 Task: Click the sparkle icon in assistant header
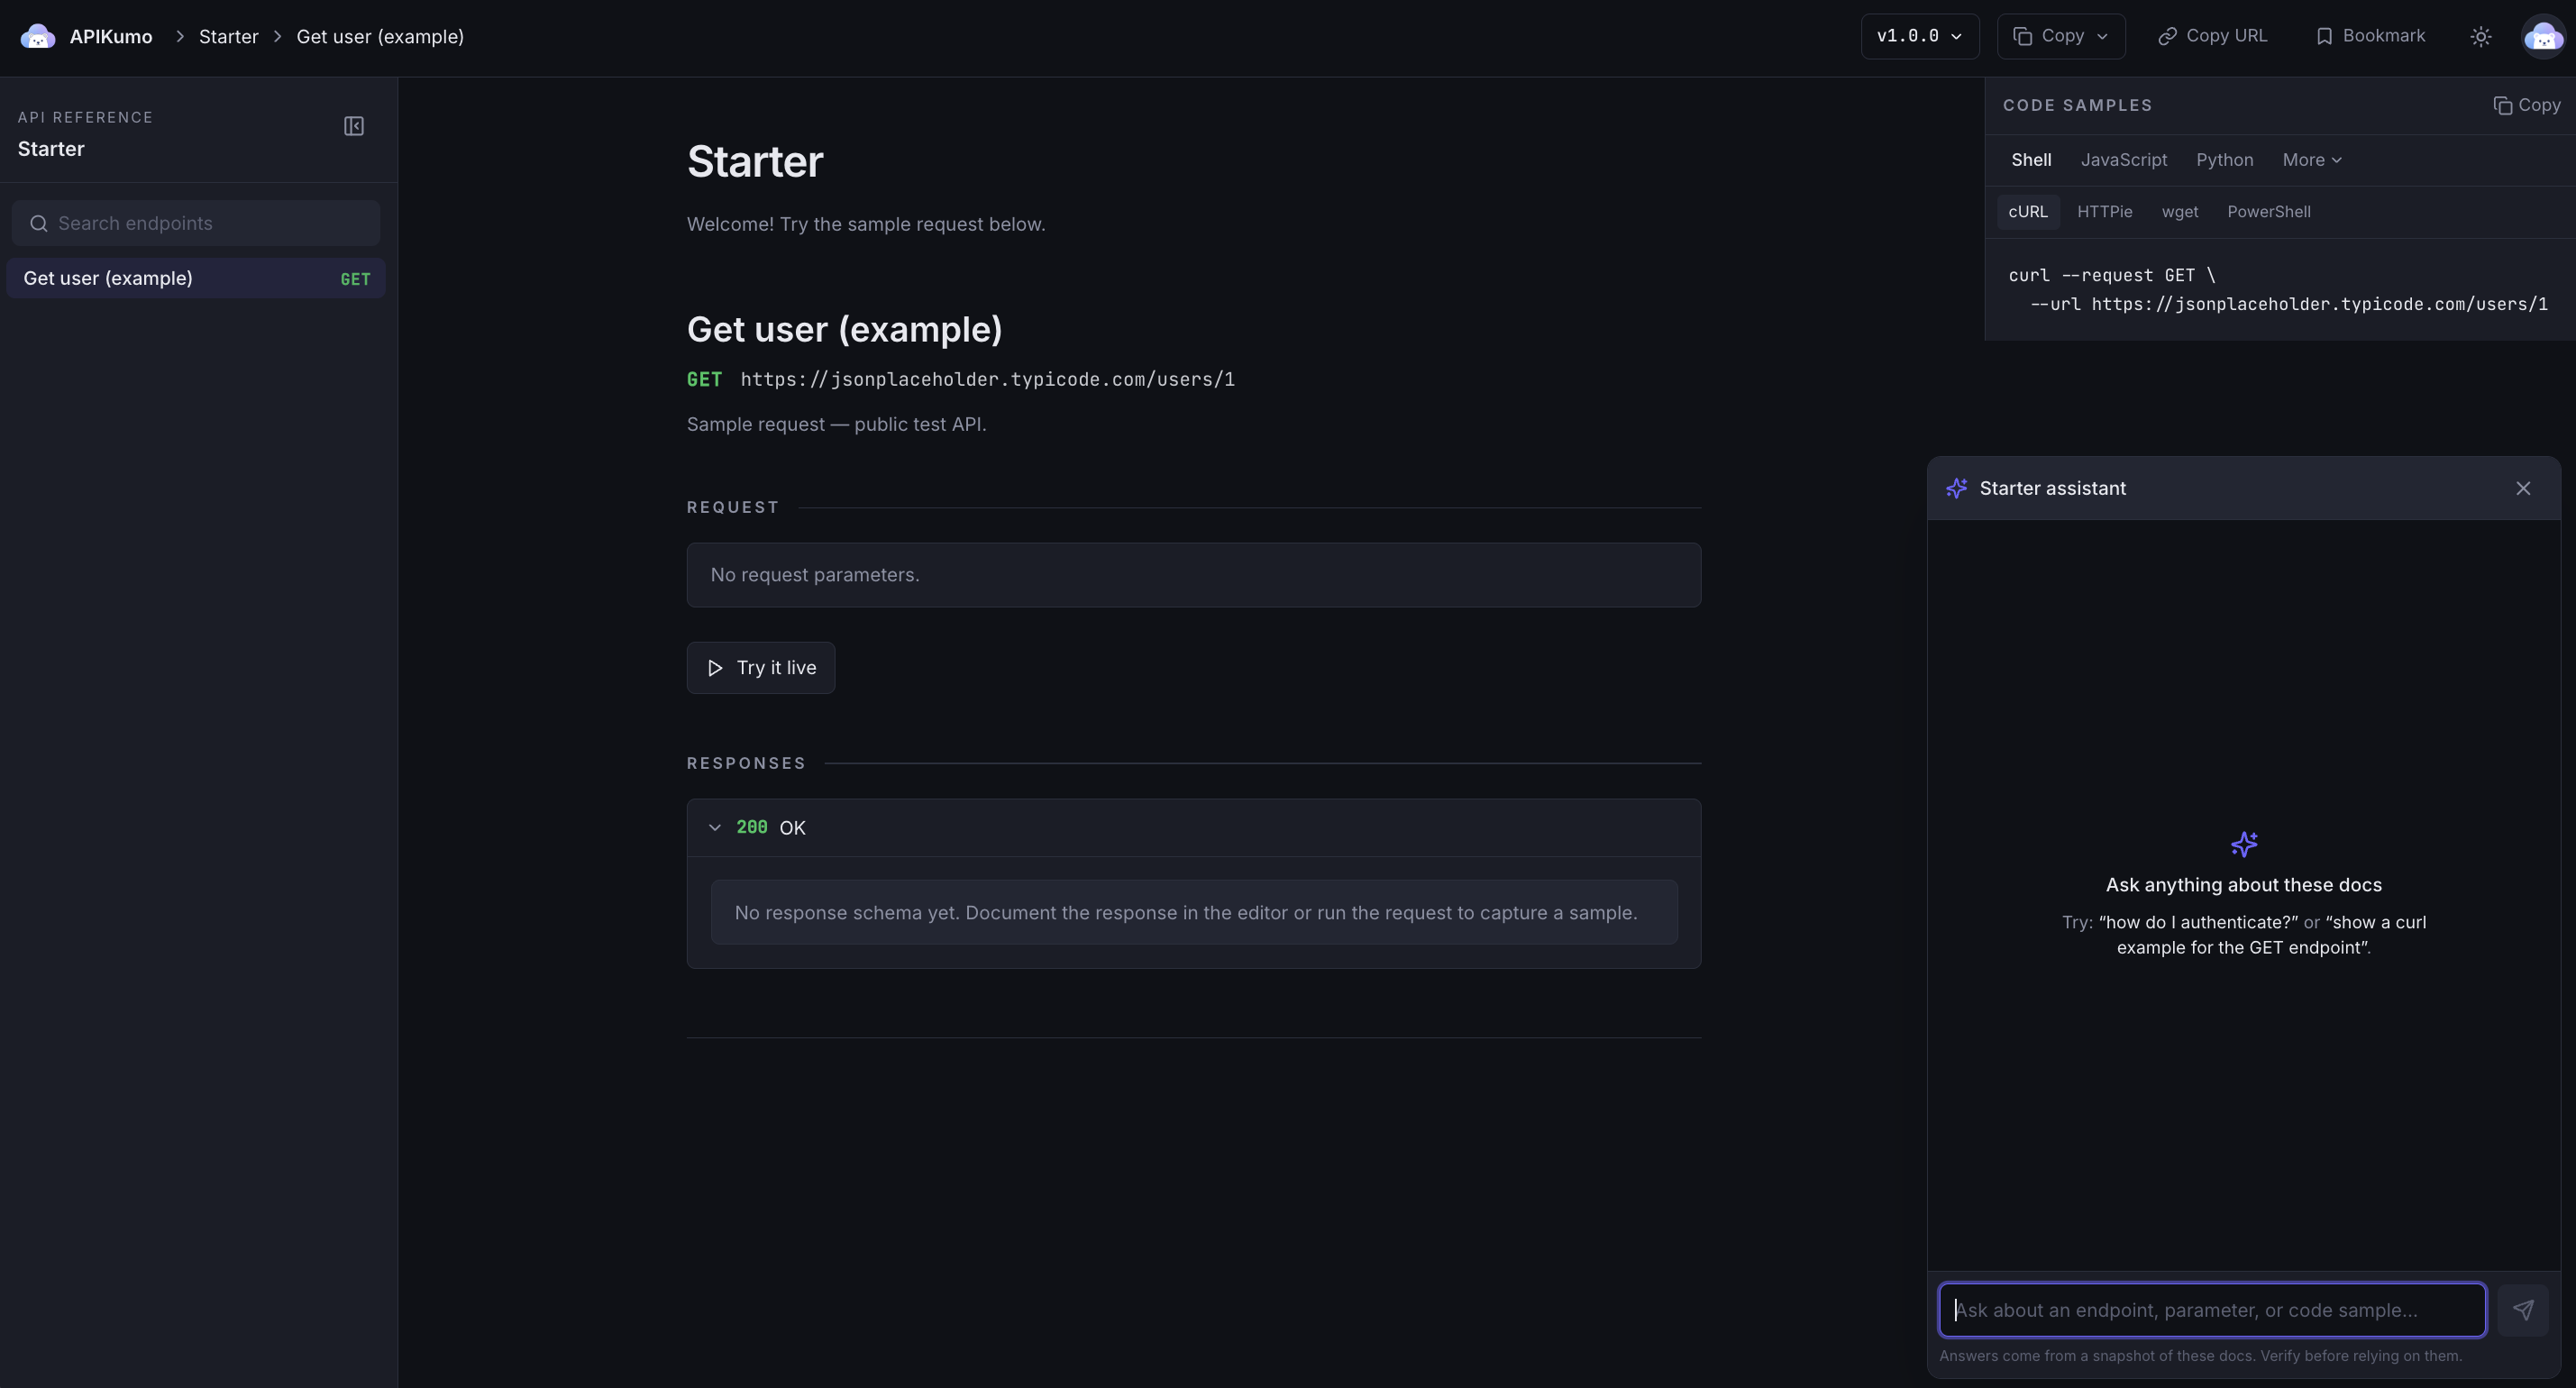click(1957, 488)
